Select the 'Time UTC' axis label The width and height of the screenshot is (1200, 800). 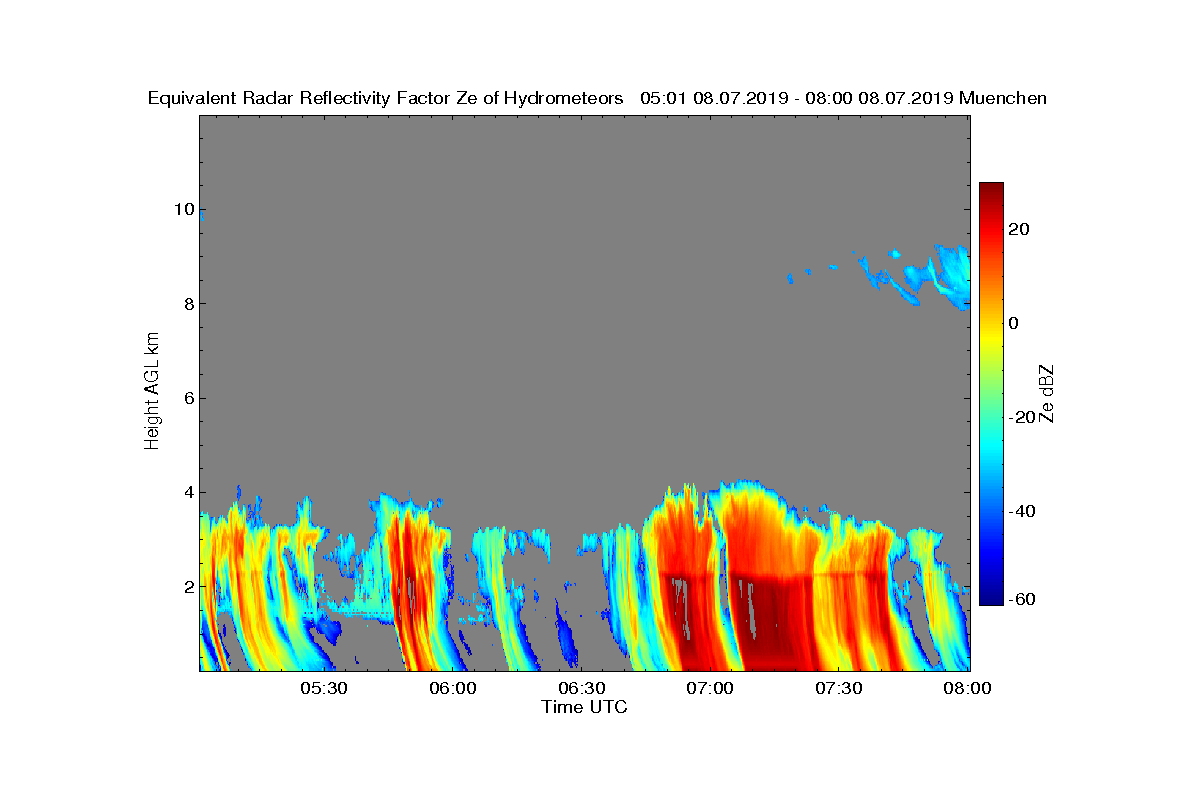[x=584, y=707]
